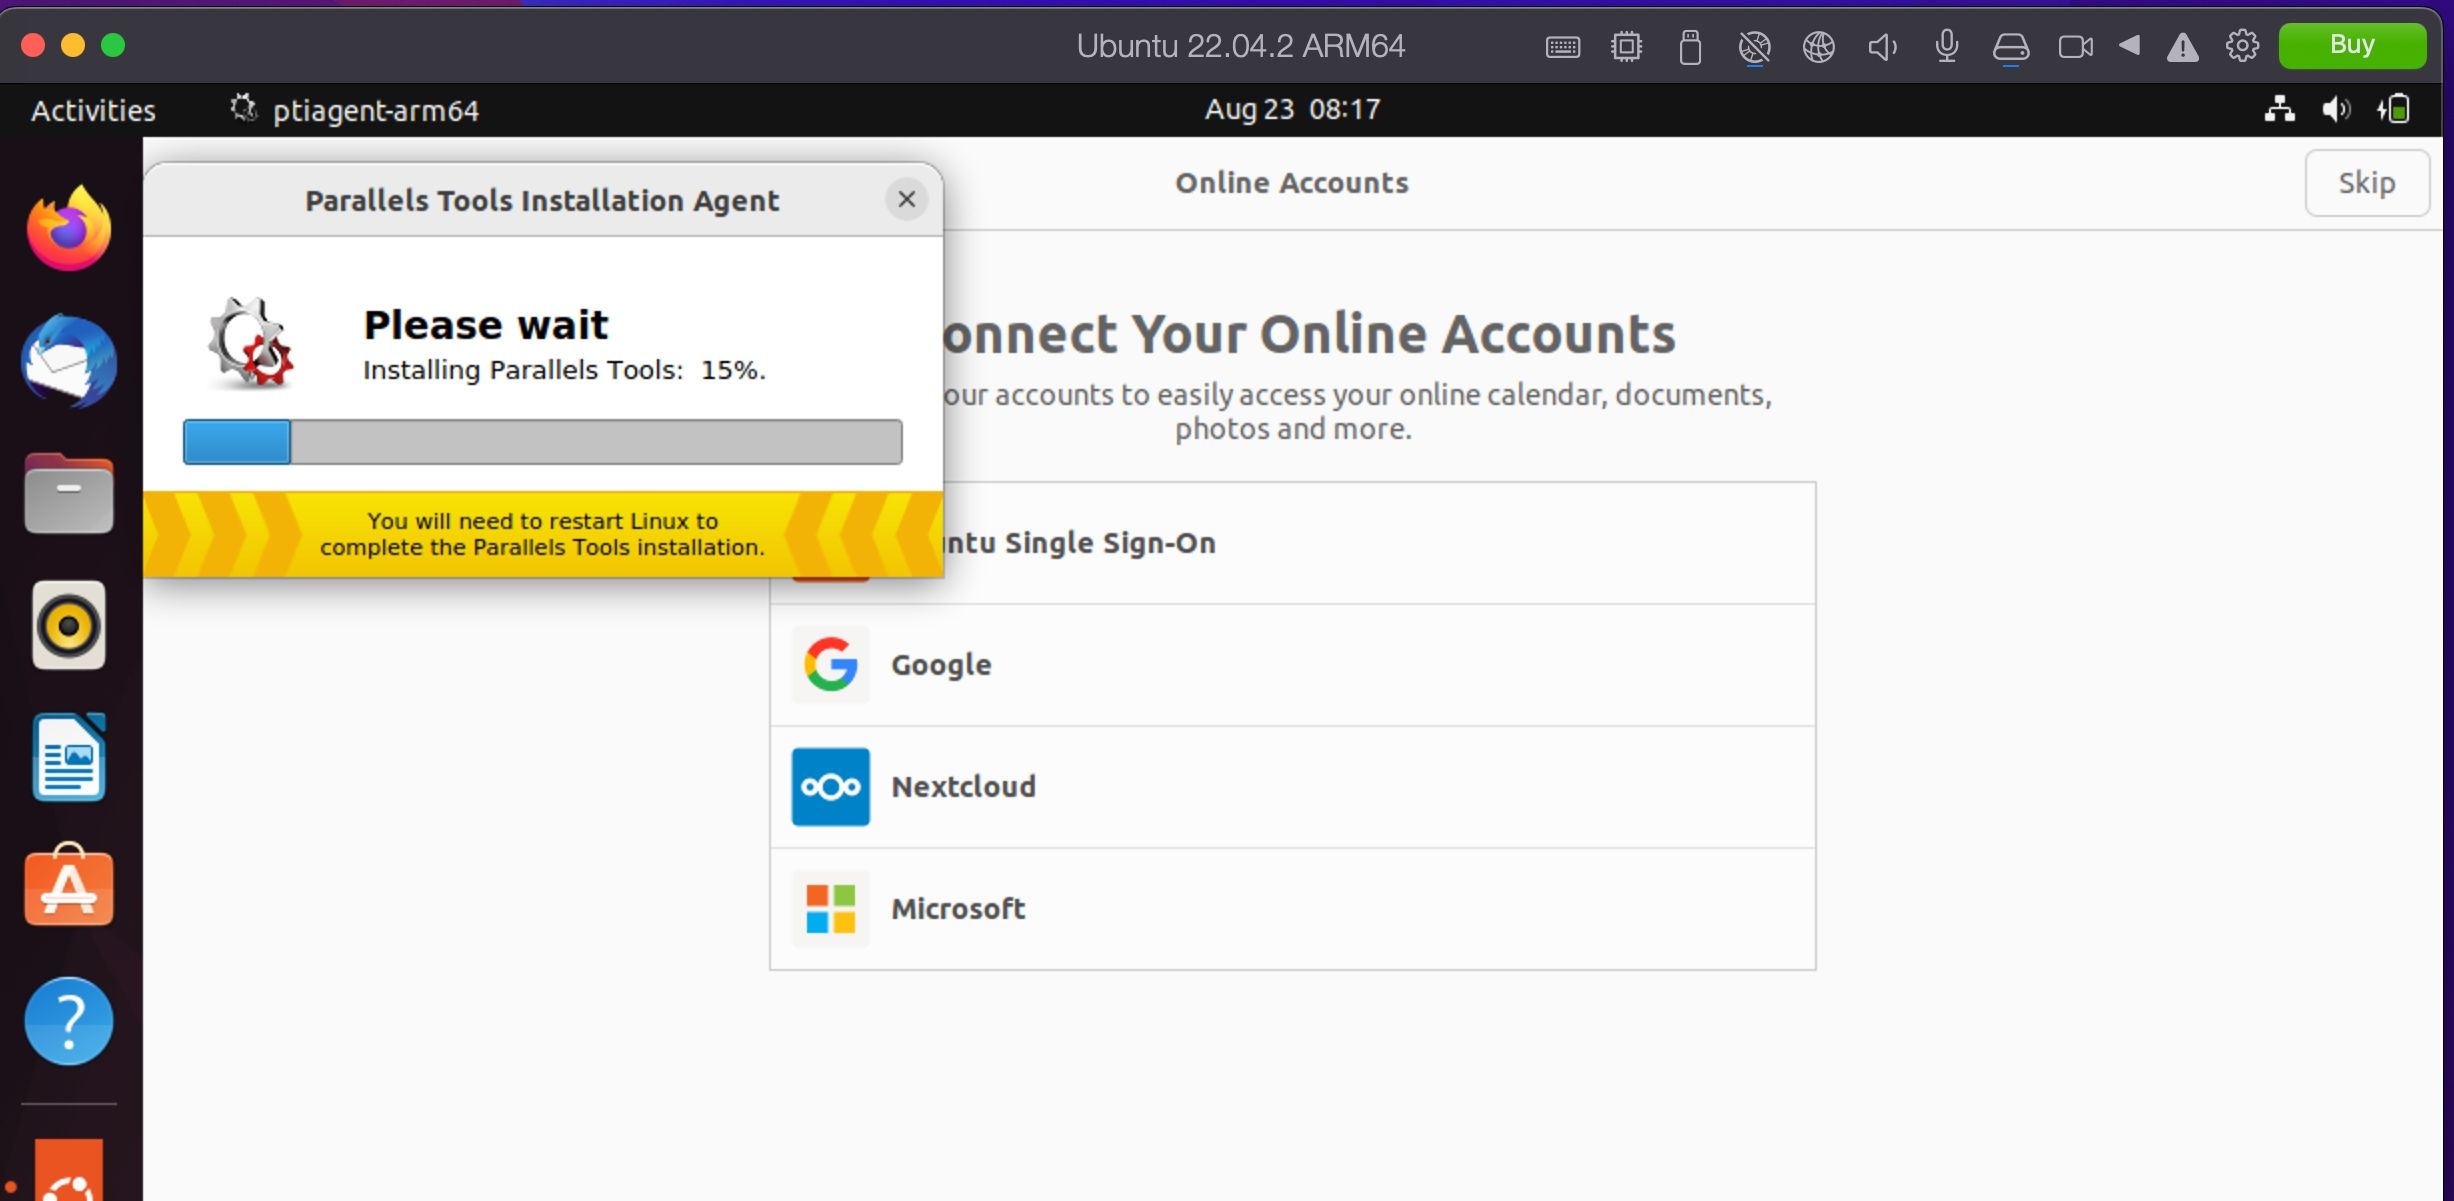
Task: Click the Parallels Tools installation progress bar
Action: coord(542,441)
